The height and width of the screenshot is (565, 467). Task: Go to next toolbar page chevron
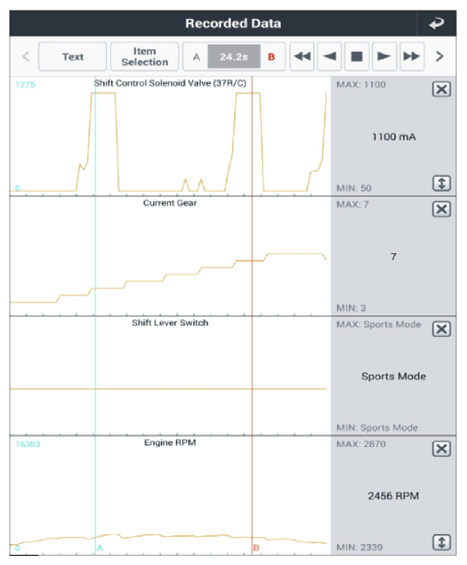click(439, 57)
